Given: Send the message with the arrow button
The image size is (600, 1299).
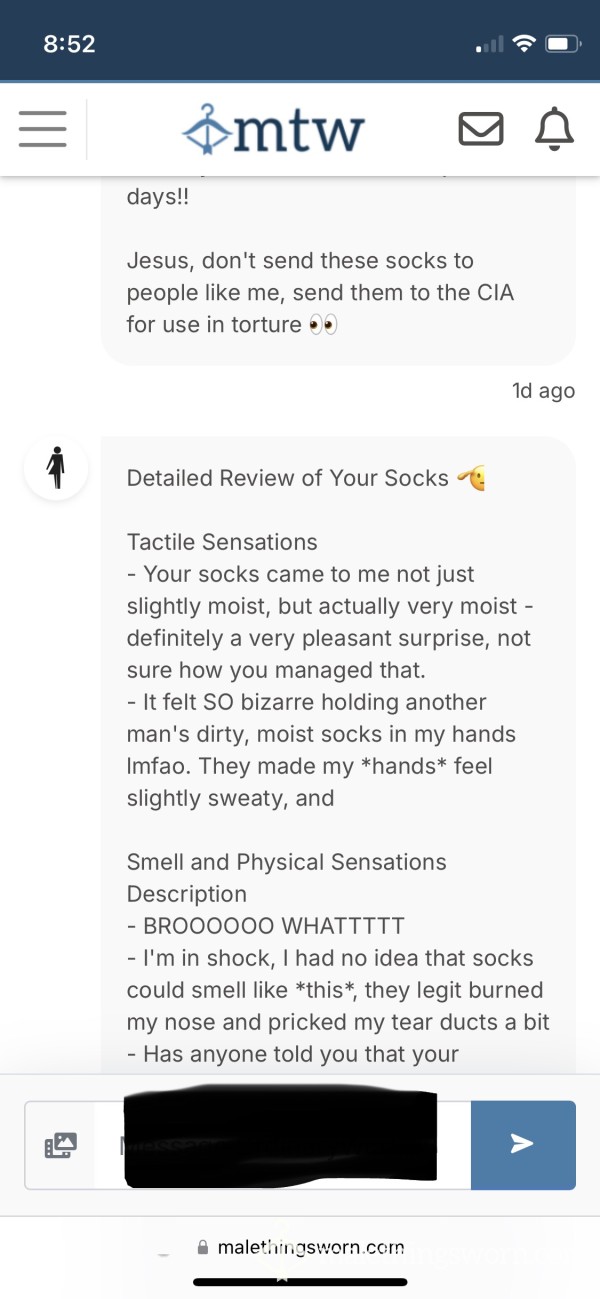Looking at the screenshot, I should [523, 1145].
